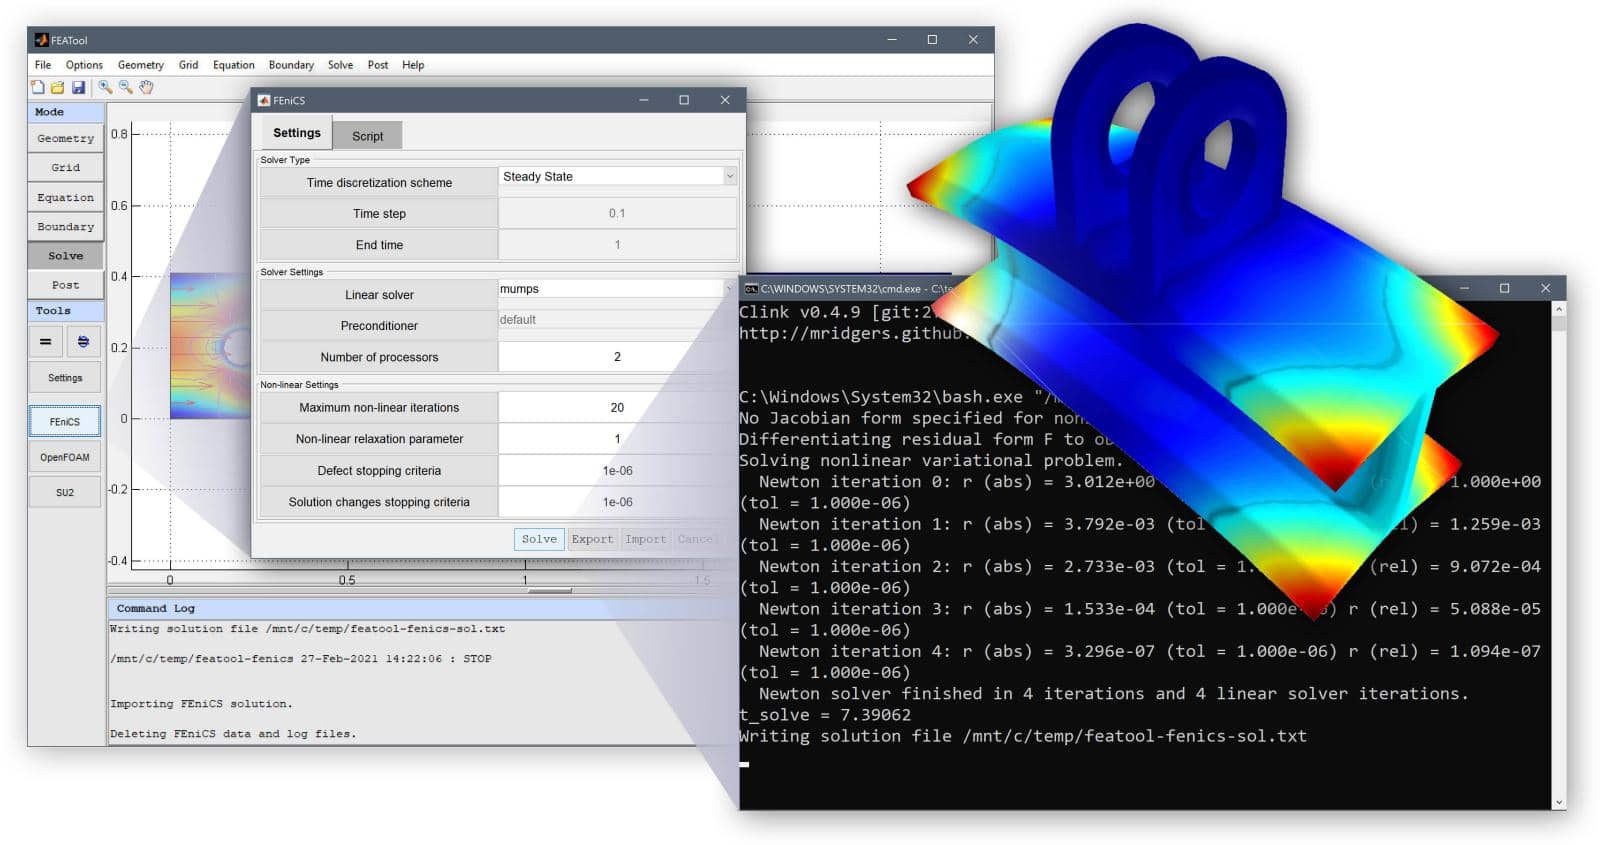Click the Solution changes stopping criteria field

pos(618,502)
